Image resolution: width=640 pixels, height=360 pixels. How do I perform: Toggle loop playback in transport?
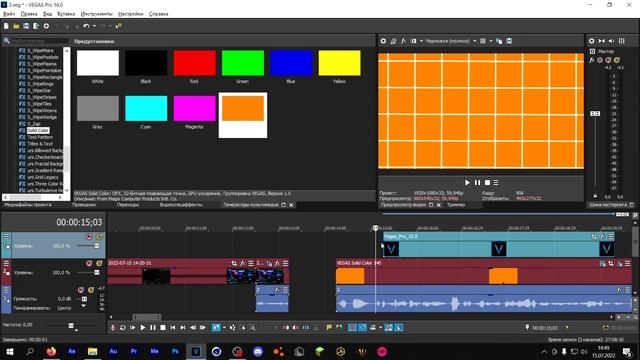click(122, 327)
